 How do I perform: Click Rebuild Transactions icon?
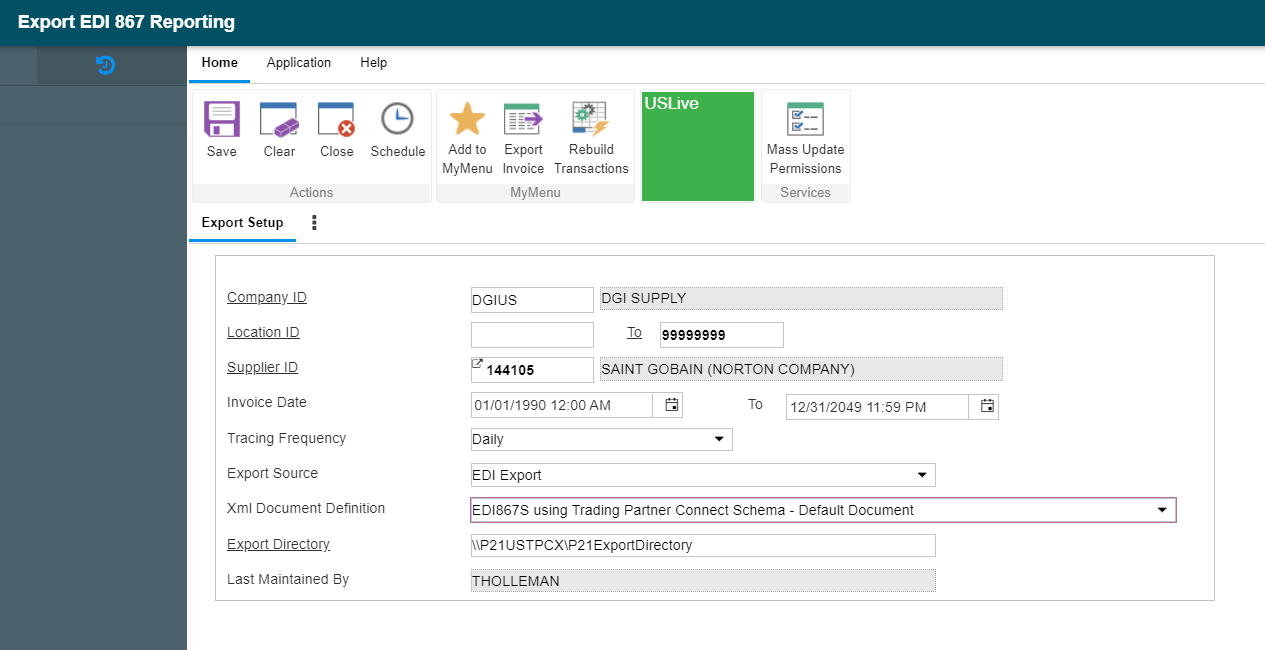[x=591, y=120]
